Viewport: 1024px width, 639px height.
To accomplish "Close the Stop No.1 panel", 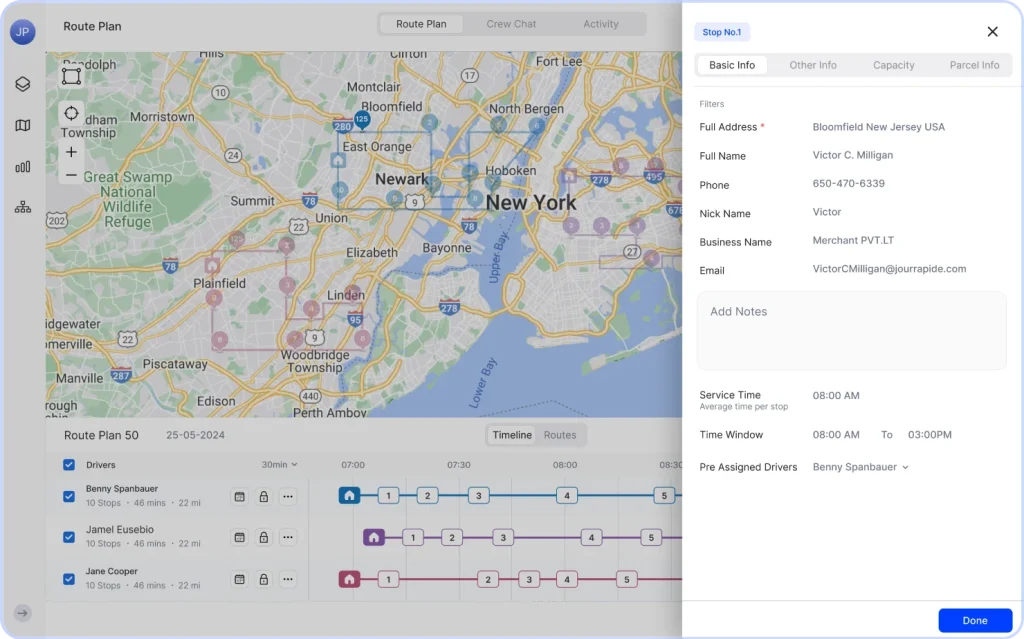I will click(993, 31).
